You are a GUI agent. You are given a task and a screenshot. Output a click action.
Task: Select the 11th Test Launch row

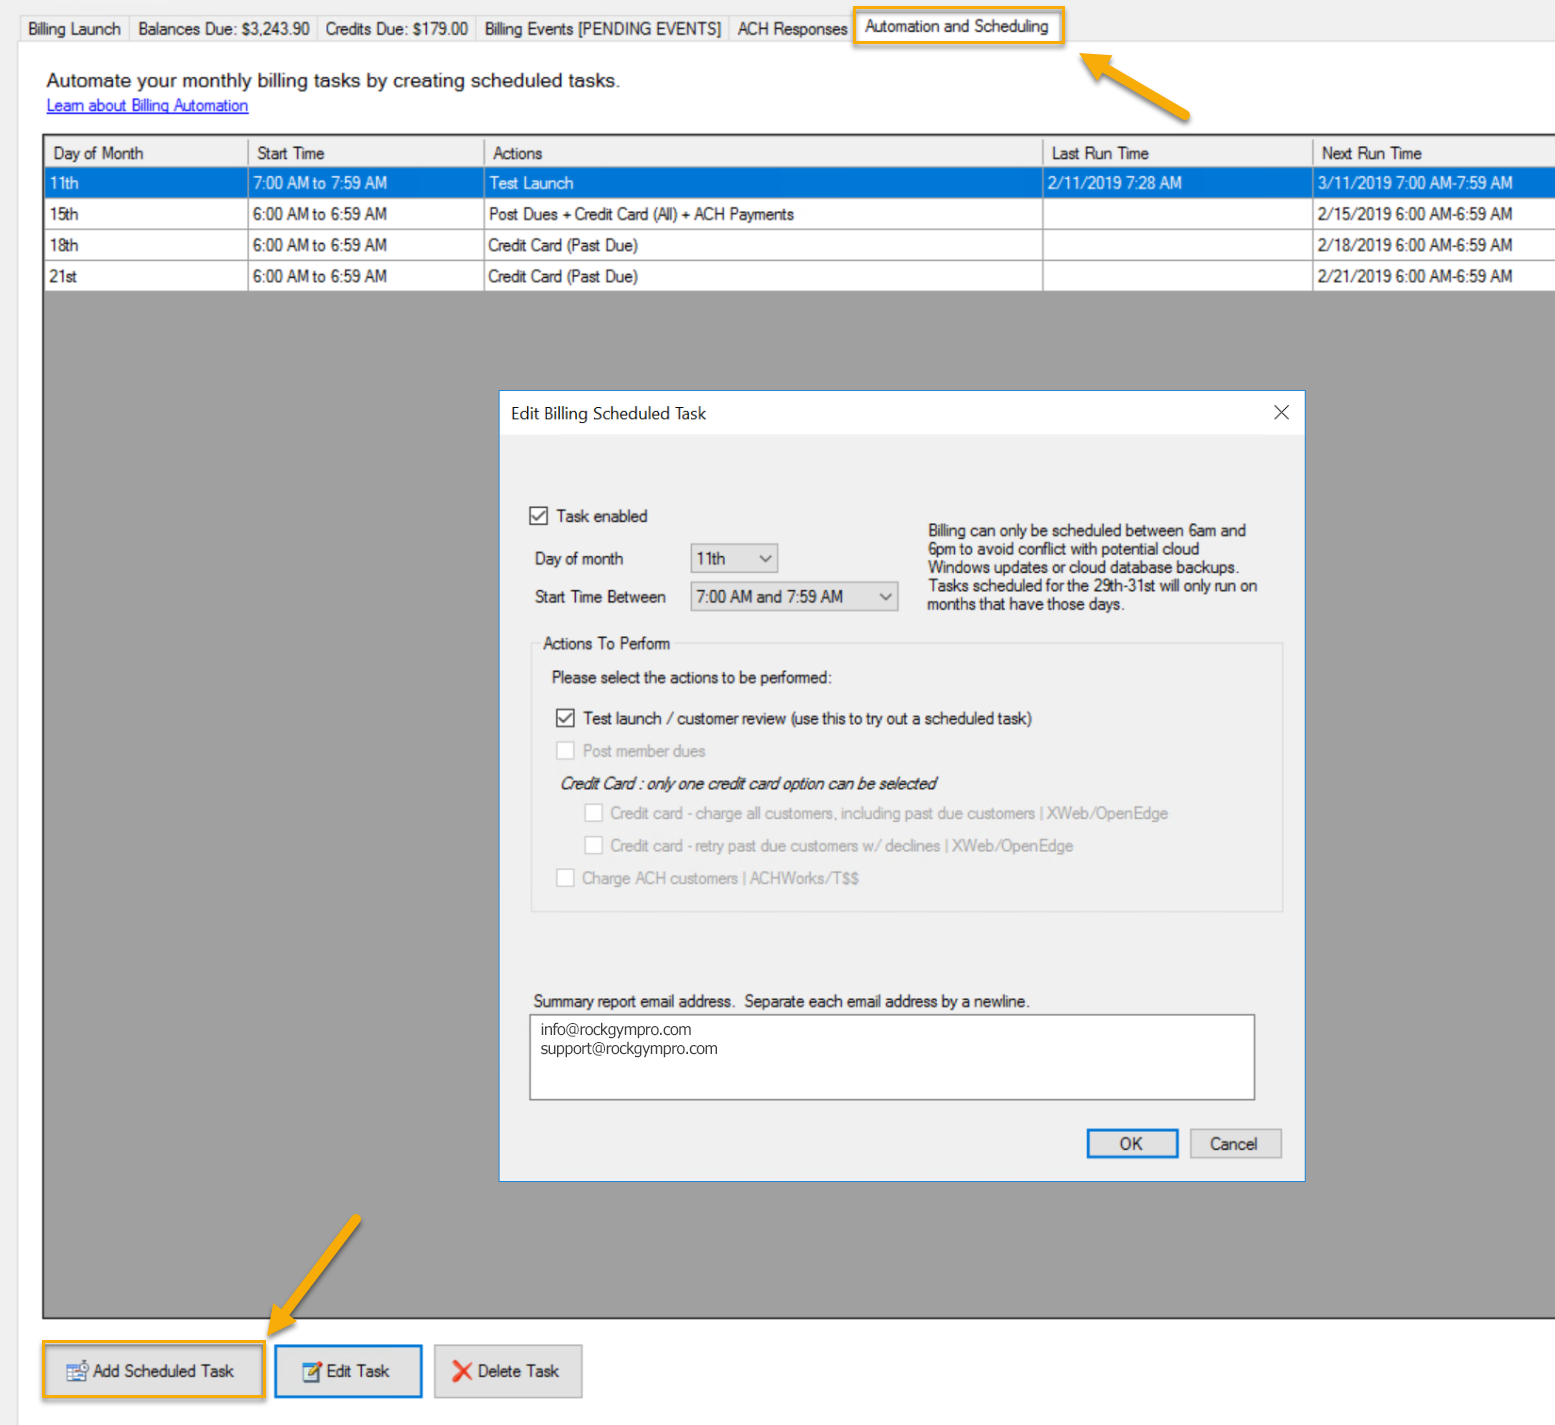coord(800,183)
